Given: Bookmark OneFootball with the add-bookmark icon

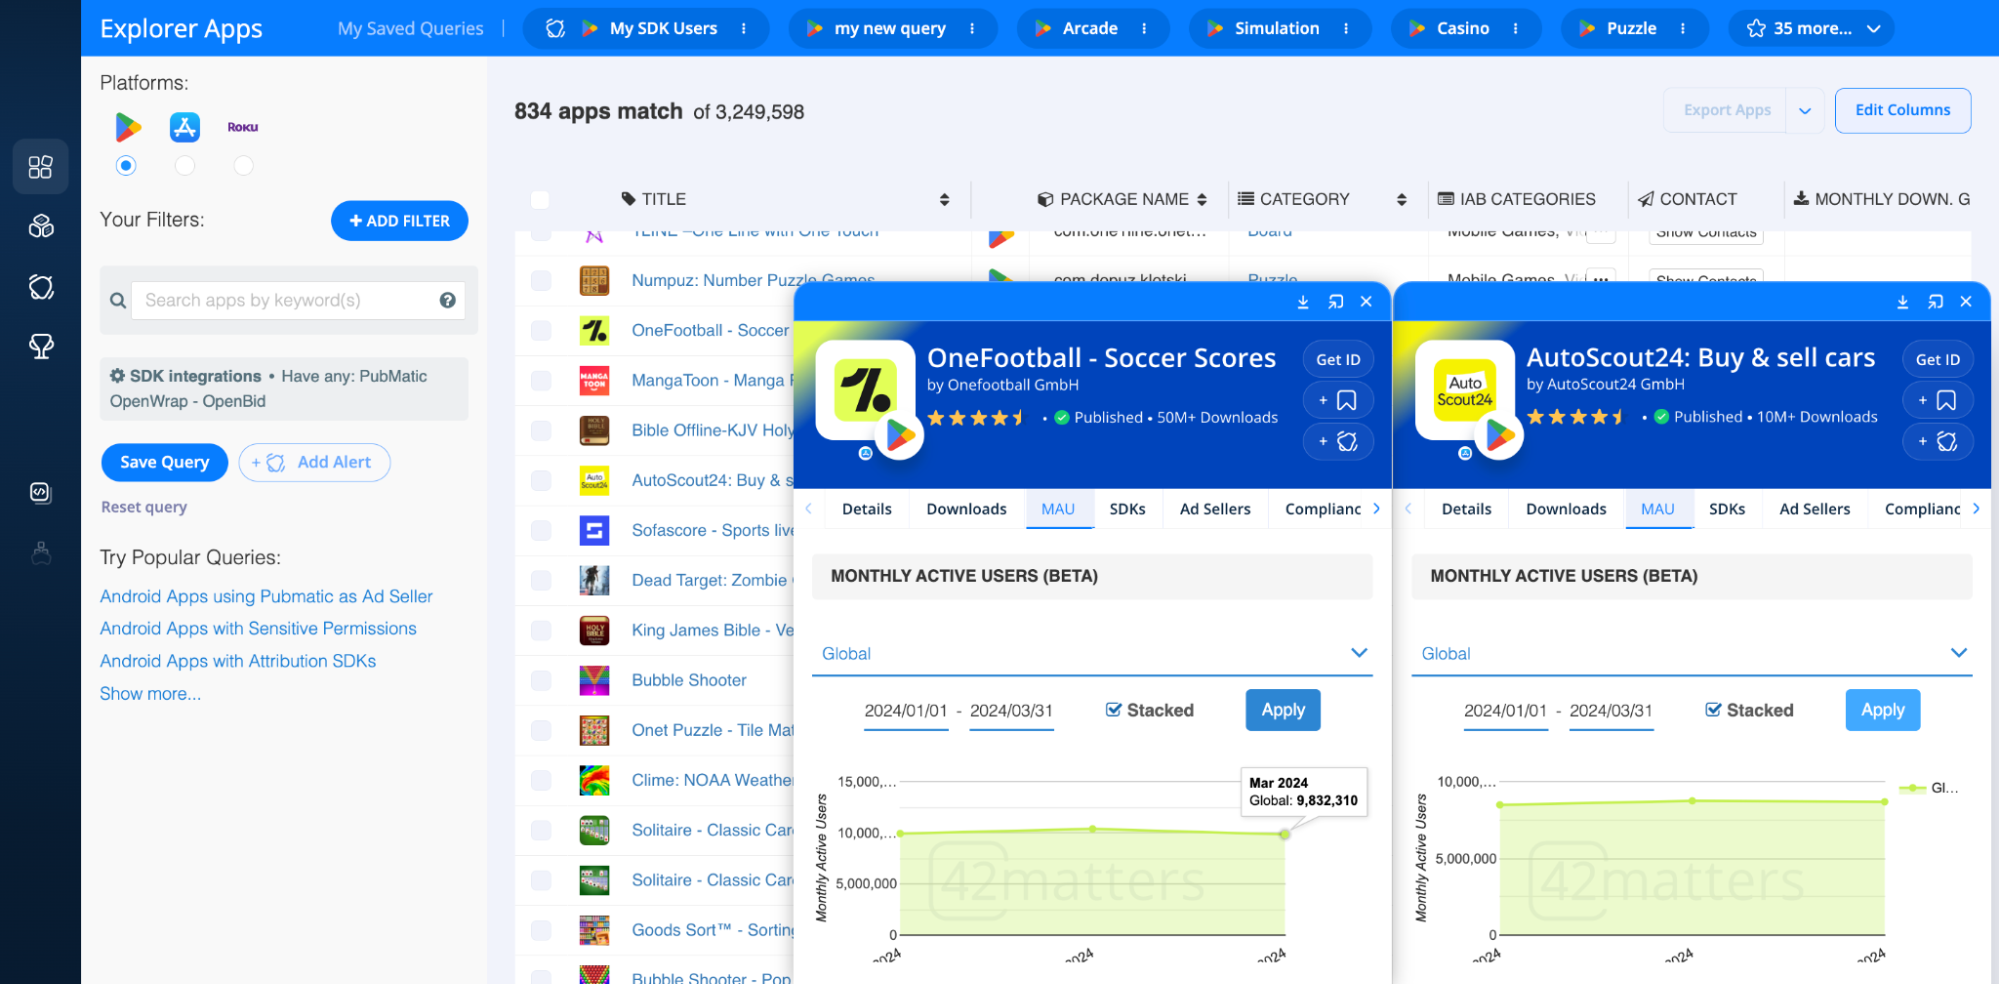Looking at the screenshot, I should click(x=1338, y=401).
